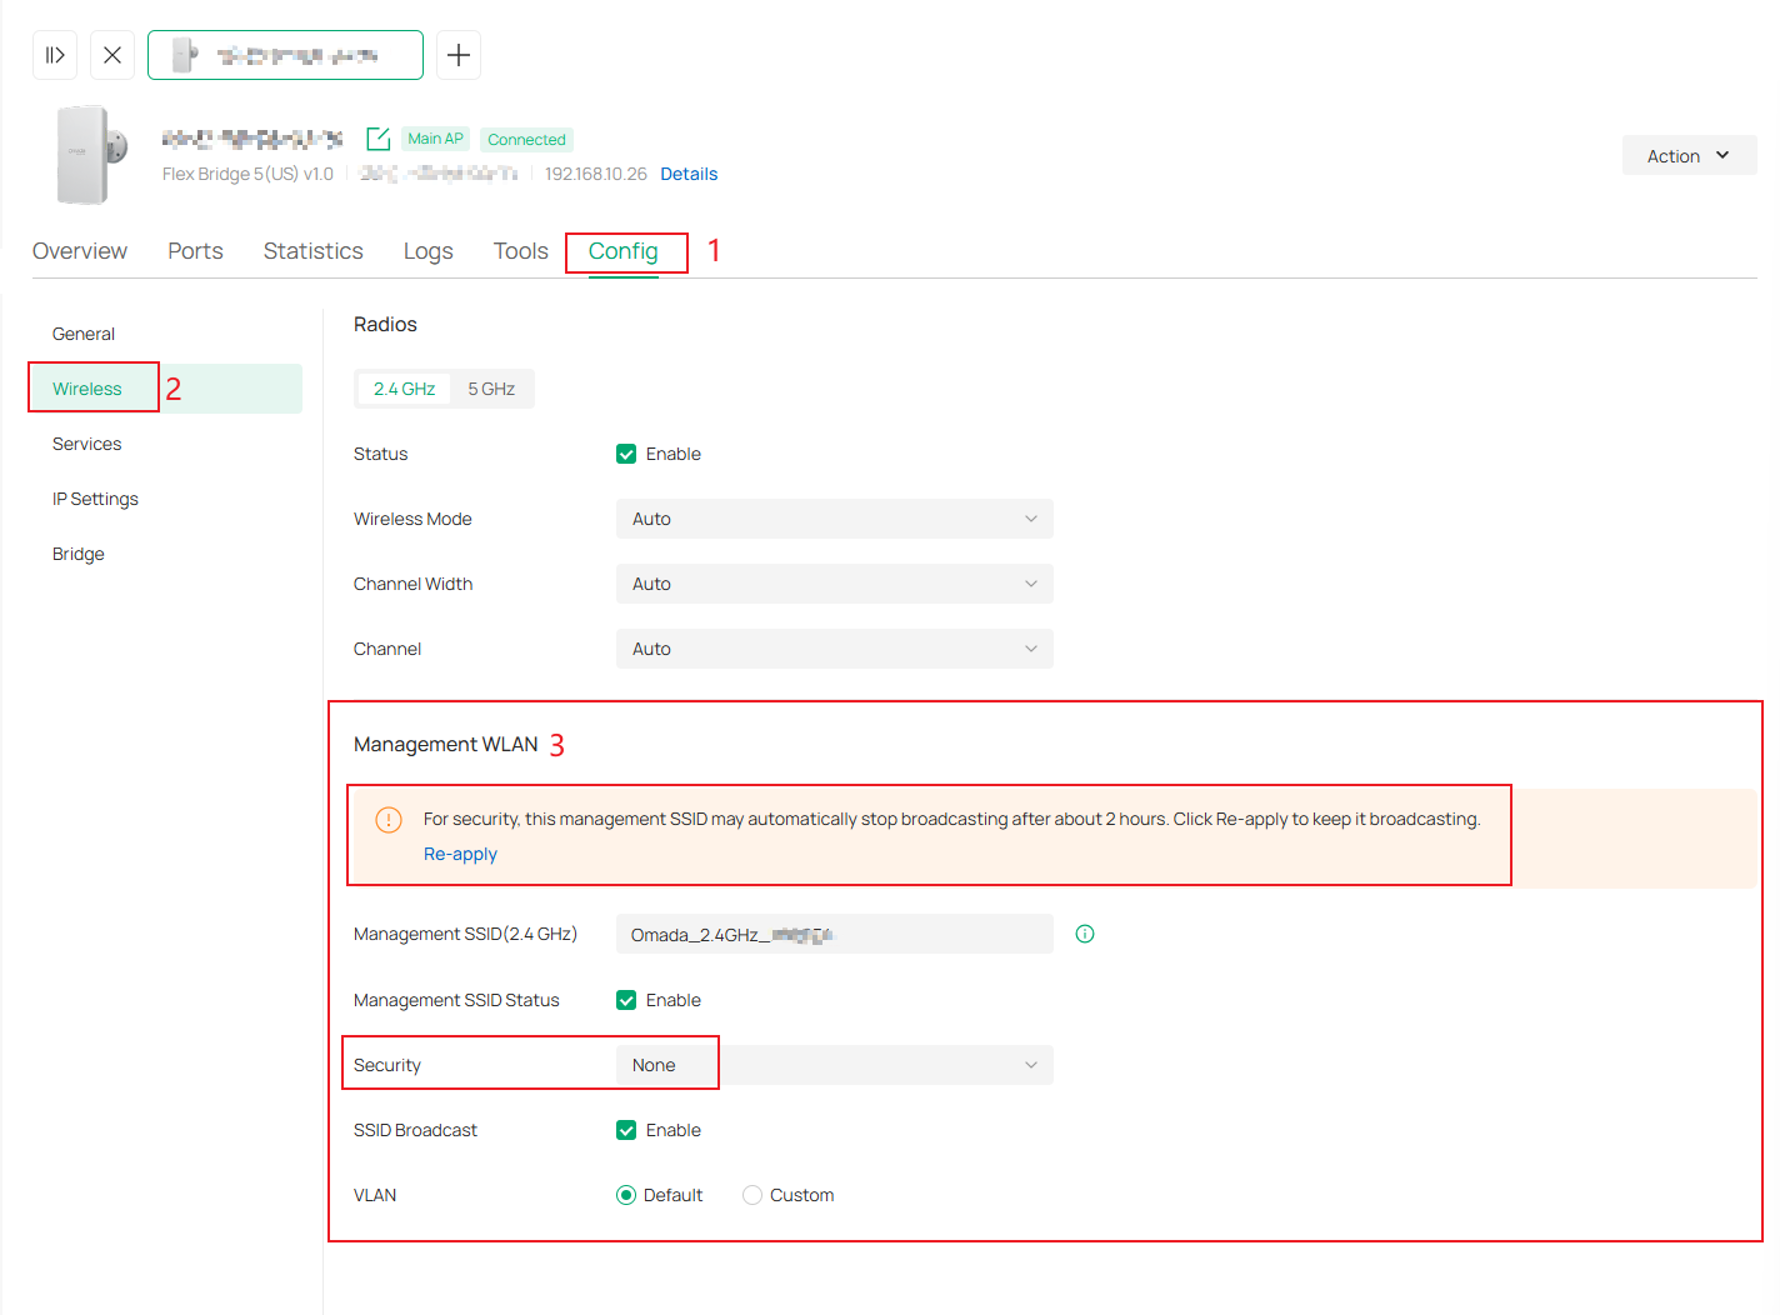The width and height of the screenshot is (1780, 1315).
Task: Click the Main AP badge
Action: coord(436,139)
